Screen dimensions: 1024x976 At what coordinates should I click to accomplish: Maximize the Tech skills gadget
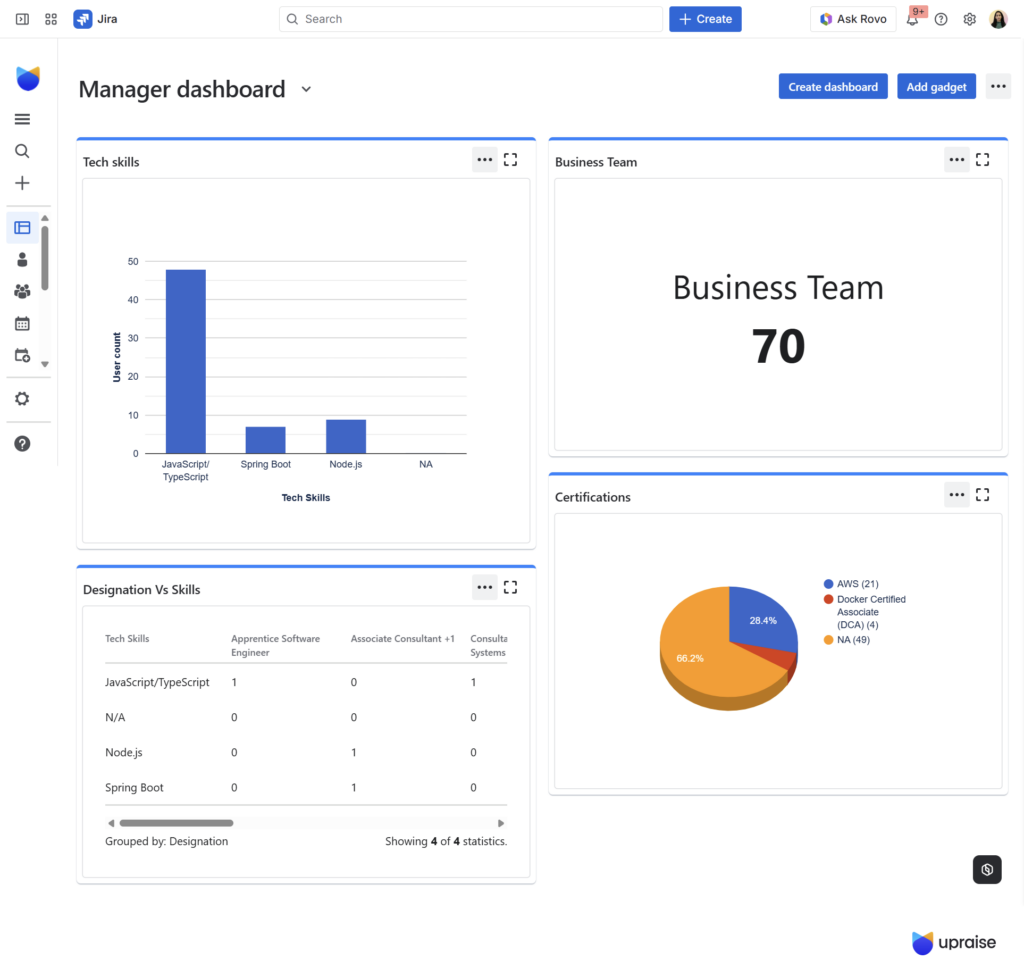point(510,160)
